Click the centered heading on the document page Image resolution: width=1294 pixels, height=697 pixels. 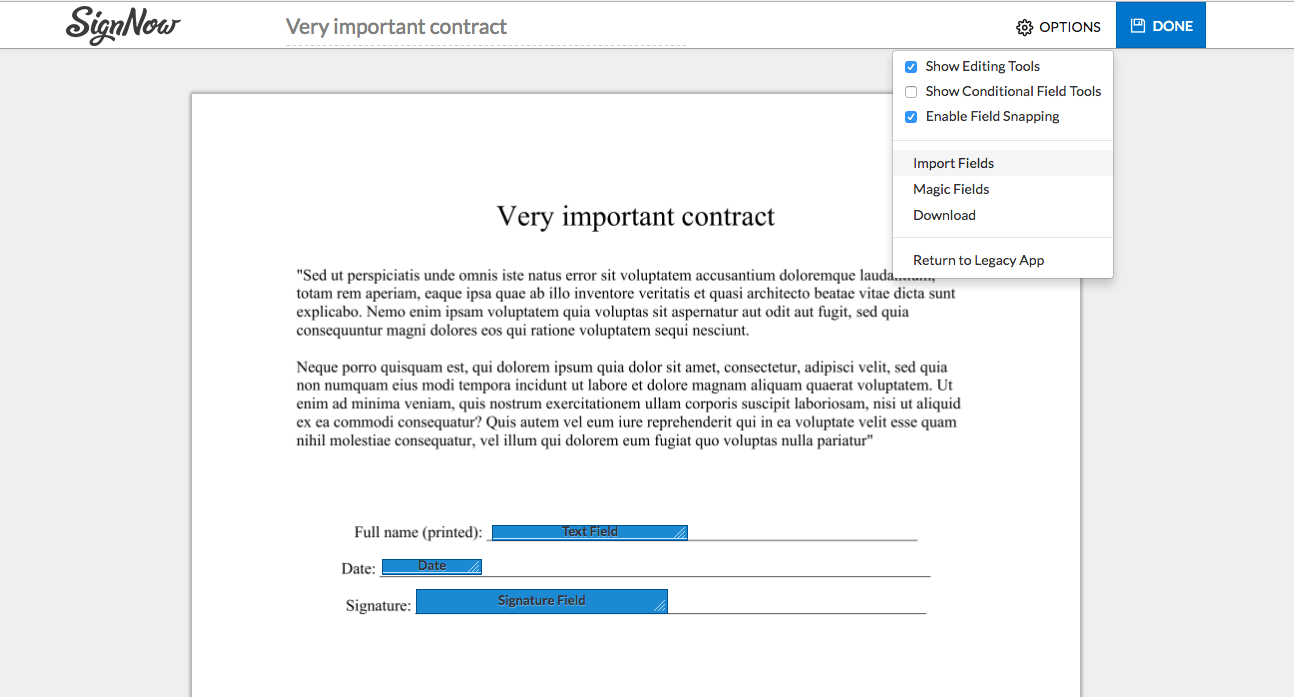[x=635, y=216]
